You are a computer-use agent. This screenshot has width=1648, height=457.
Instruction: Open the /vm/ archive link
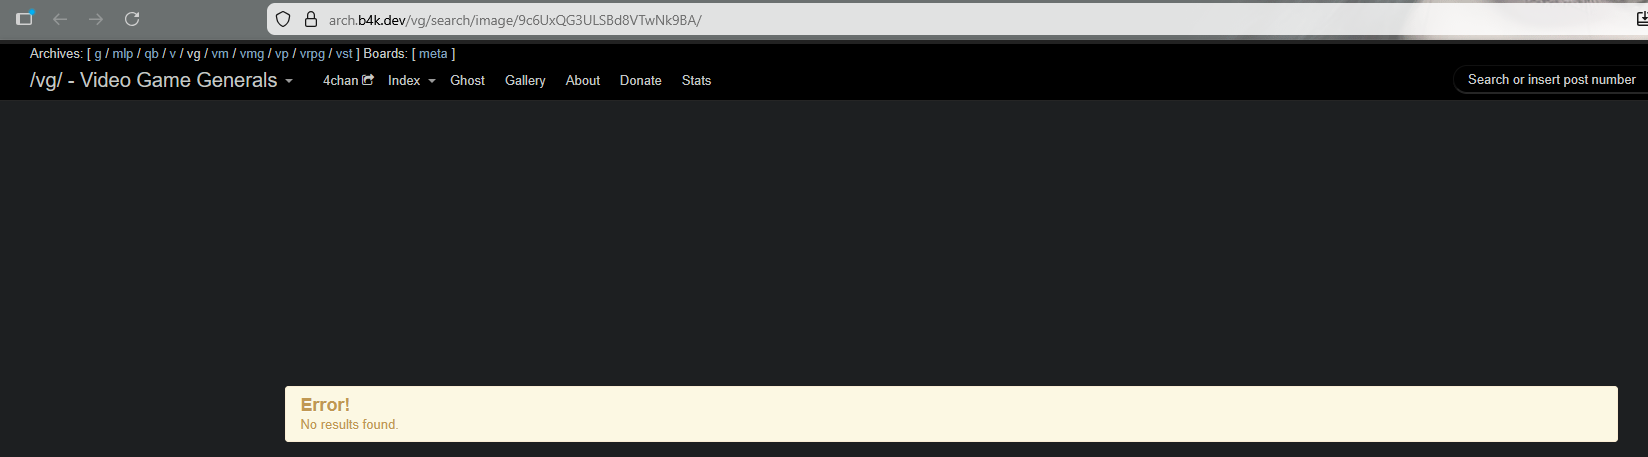[220, 54]
